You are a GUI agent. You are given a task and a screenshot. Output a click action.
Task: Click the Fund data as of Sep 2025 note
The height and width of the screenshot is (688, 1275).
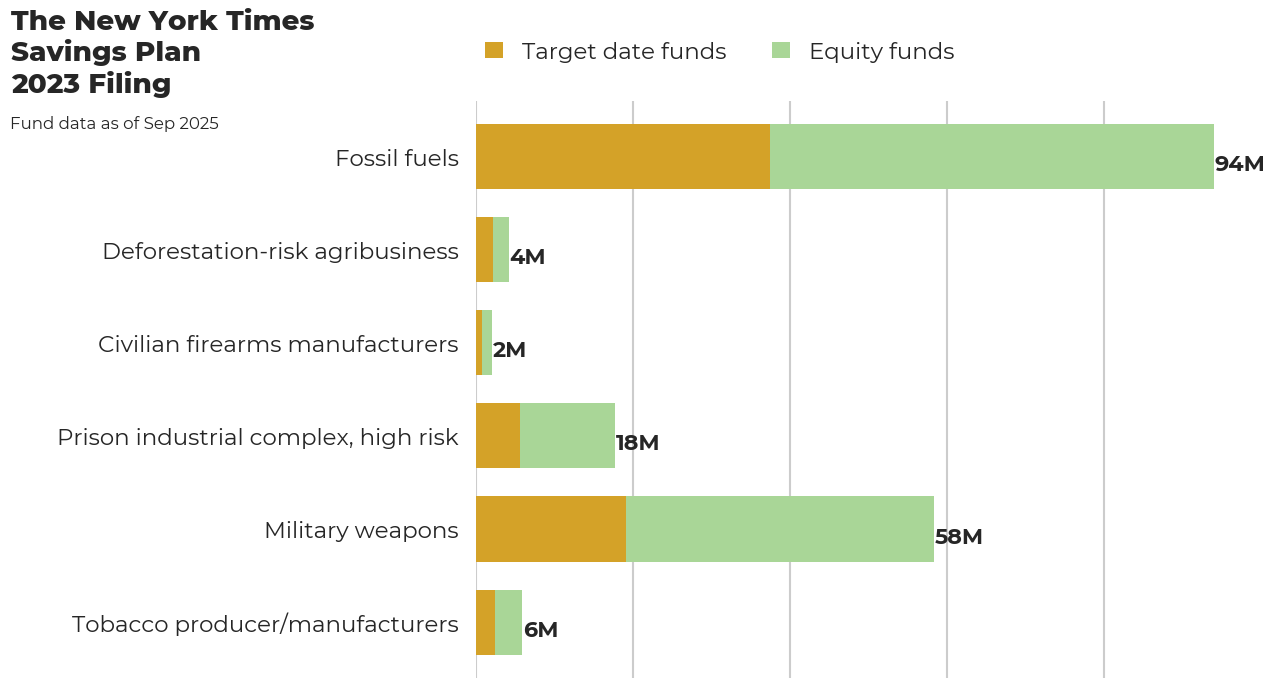pyautogui.click(x=114, y=124)
